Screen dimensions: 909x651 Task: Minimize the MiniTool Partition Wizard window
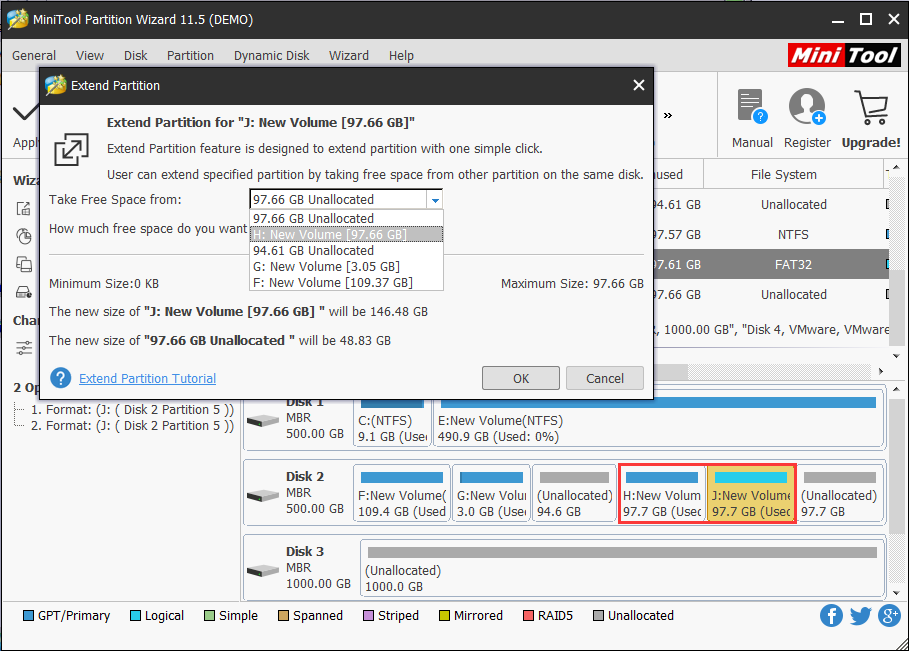[x=838, y=20]
